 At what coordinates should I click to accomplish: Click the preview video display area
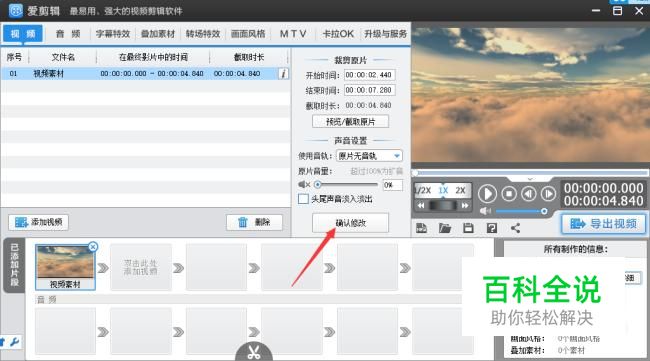pos(531,95)
